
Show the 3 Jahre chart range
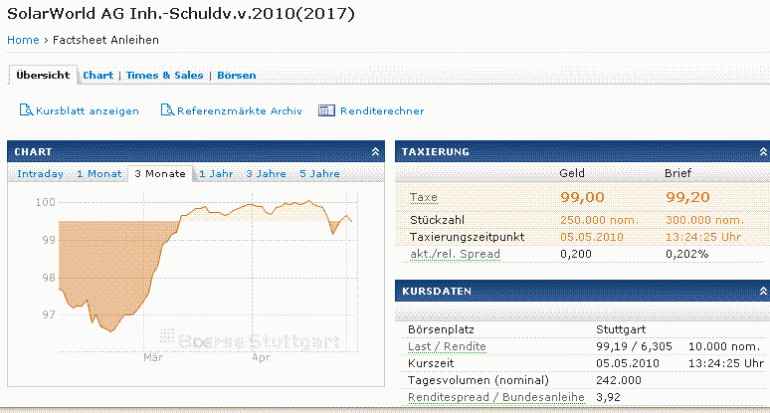coord(266,174)
